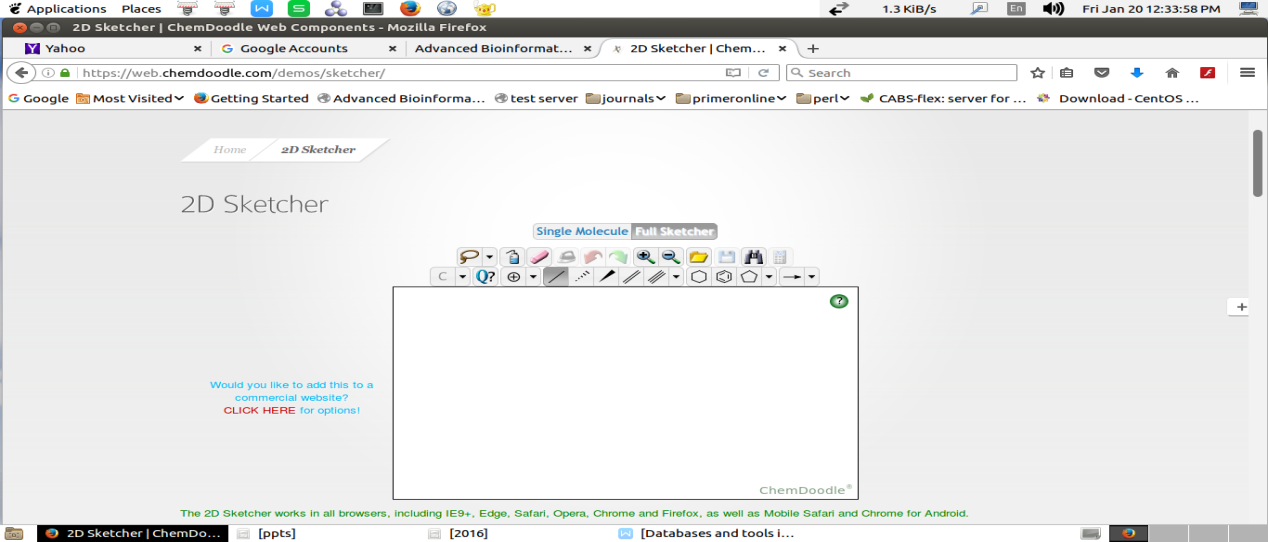Select the reaction Arrow tool
The height and width of the screenshot is (542, 1268).
(792, 277)
